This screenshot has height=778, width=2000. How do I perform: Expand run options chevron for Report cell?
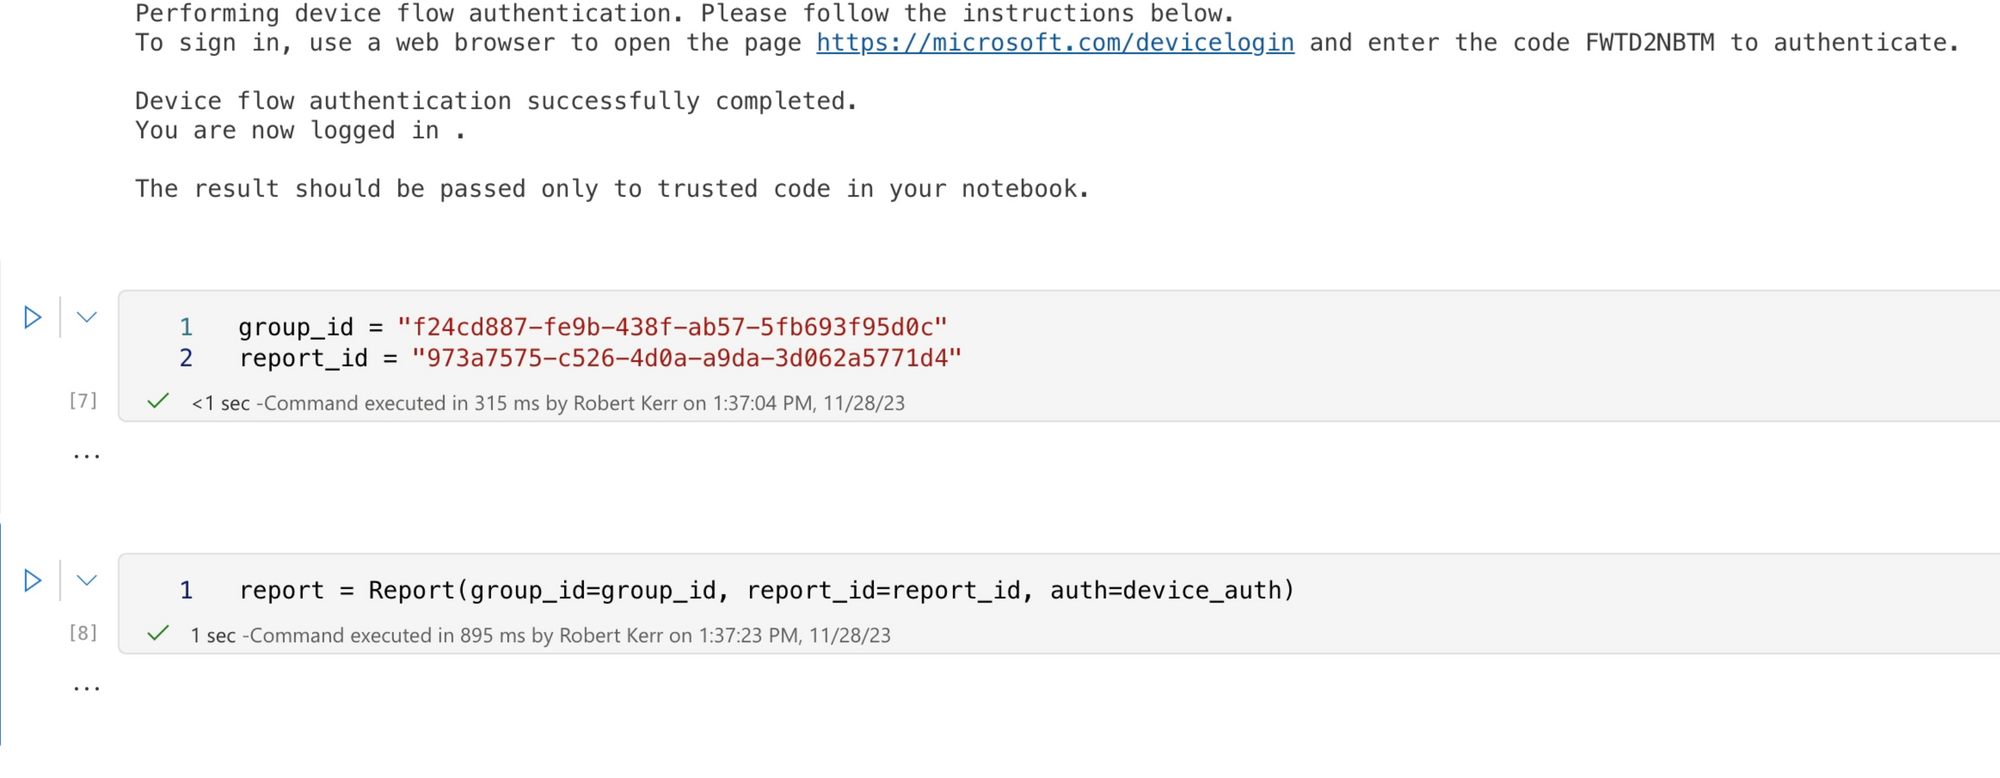click(x=87, y=581)
